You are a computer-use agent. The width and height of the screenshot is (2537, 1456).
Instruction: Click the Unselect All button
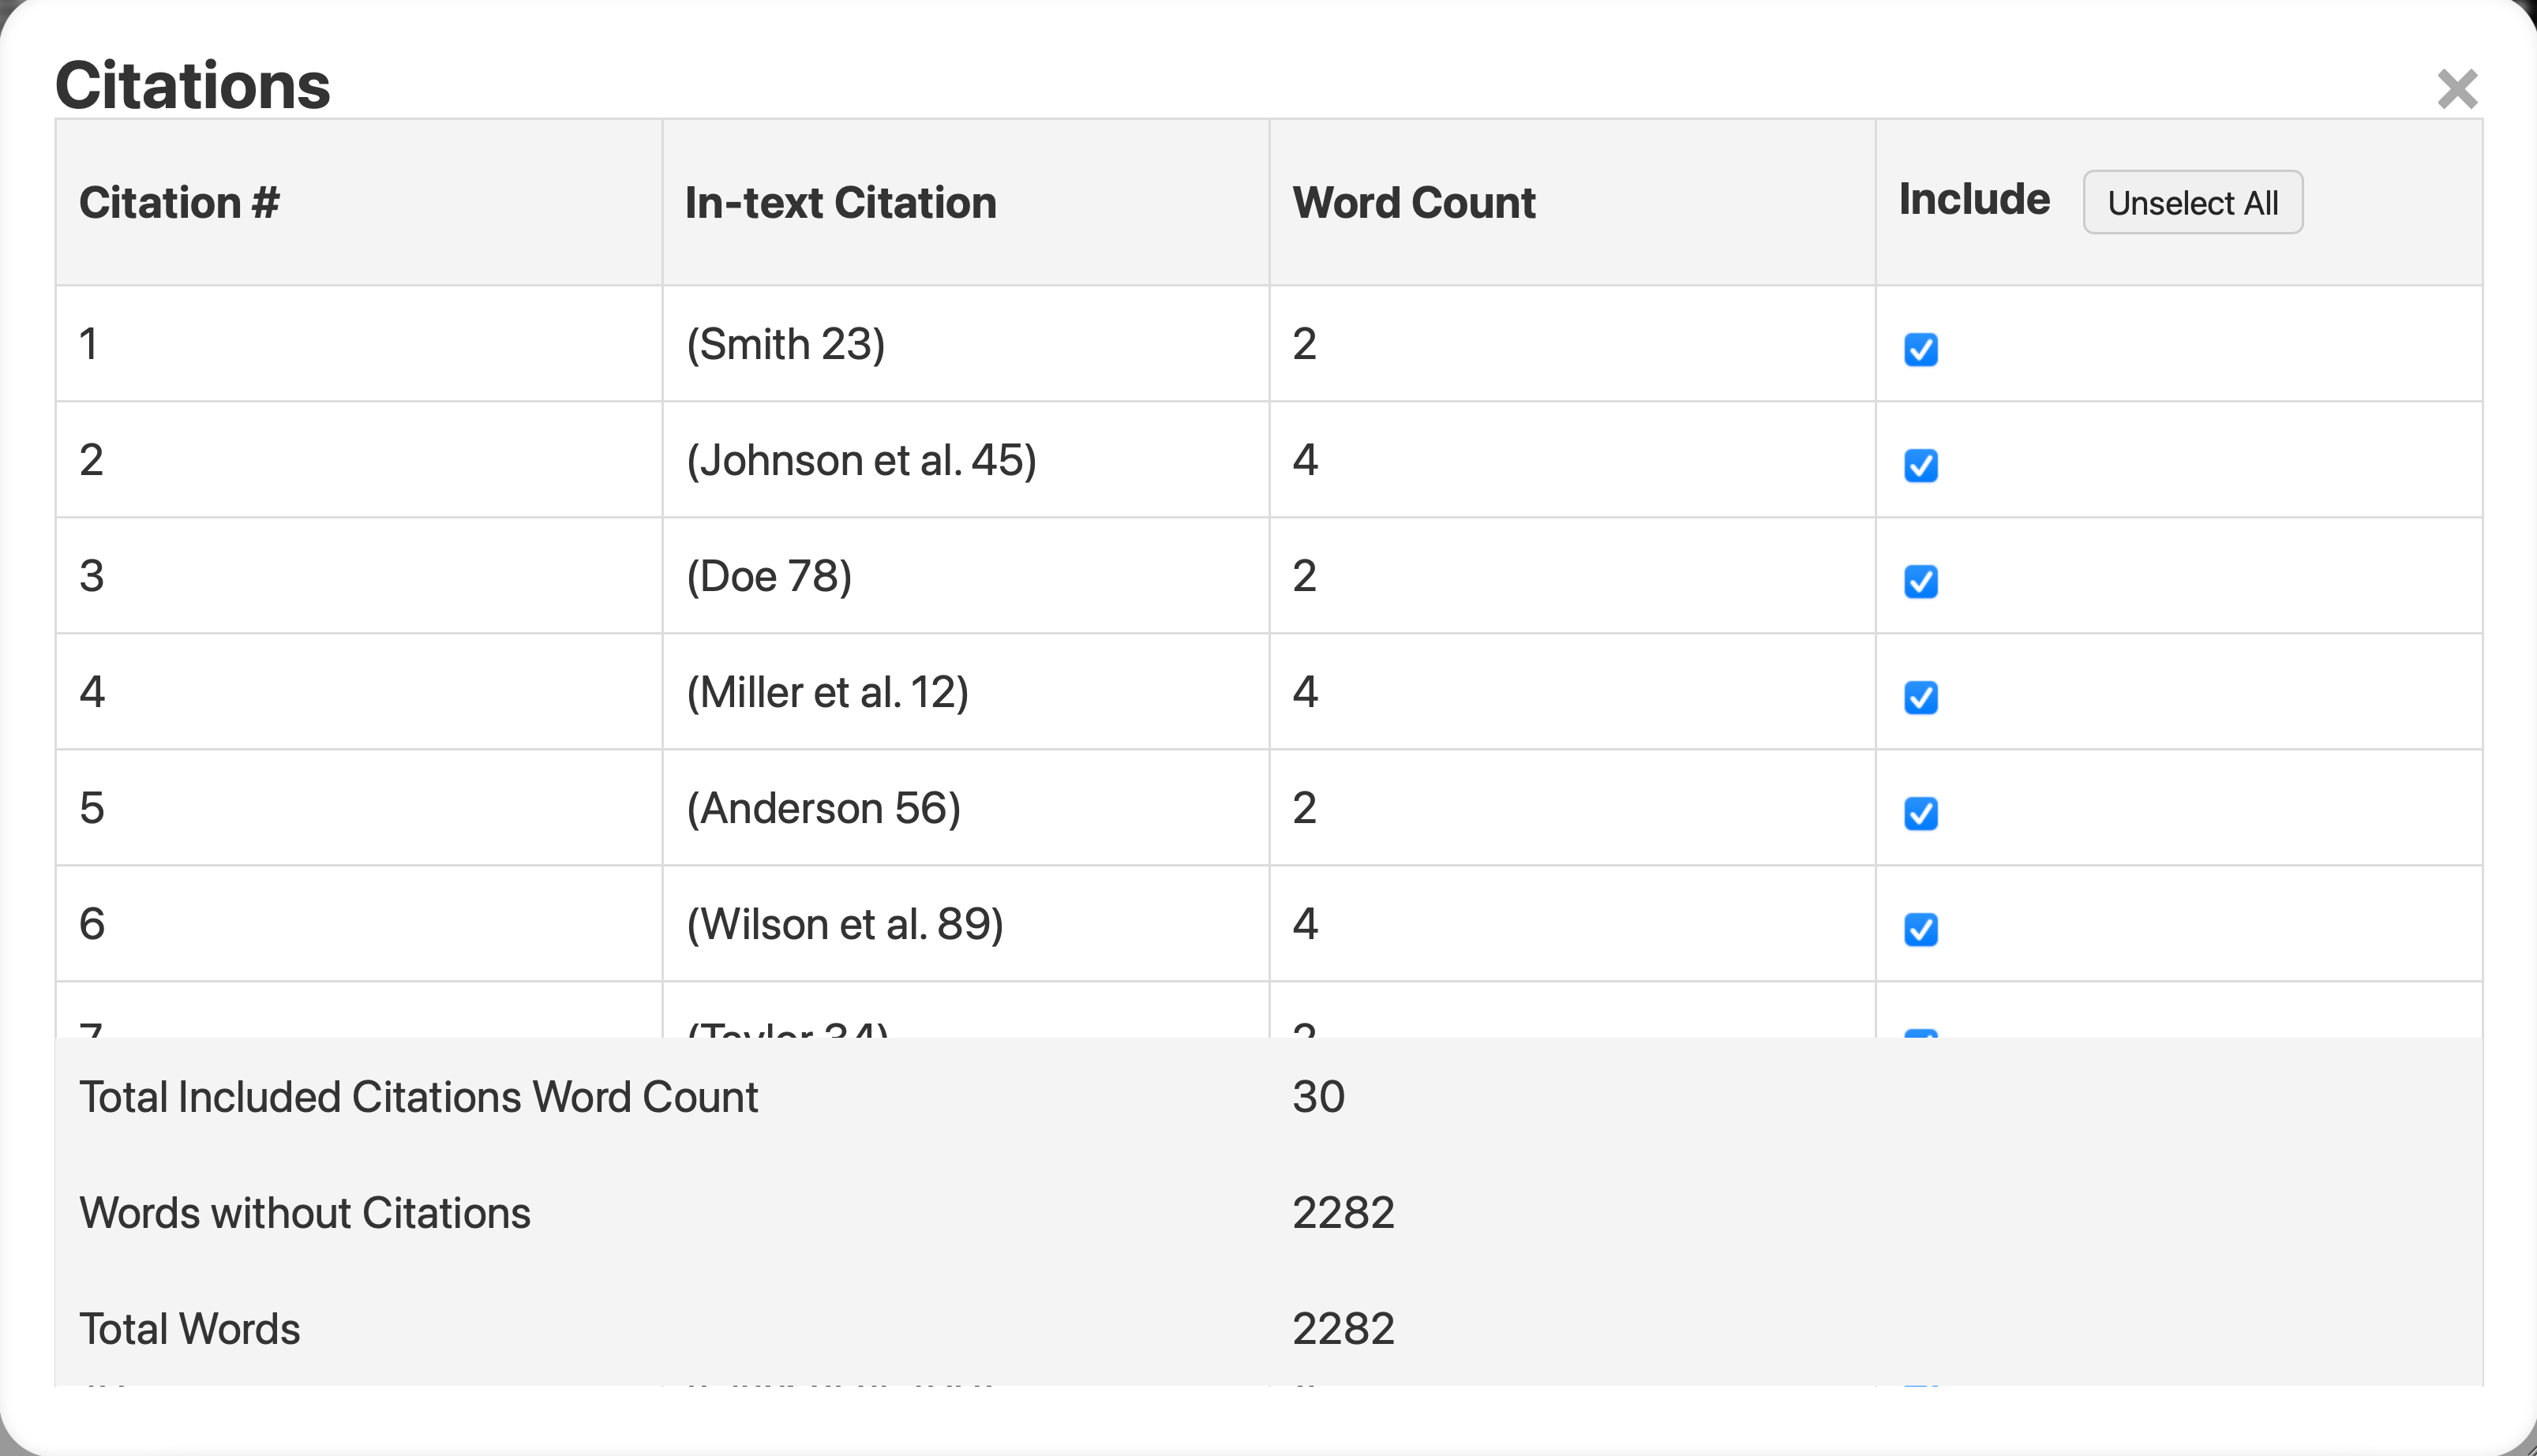[x=2192, y=203]
